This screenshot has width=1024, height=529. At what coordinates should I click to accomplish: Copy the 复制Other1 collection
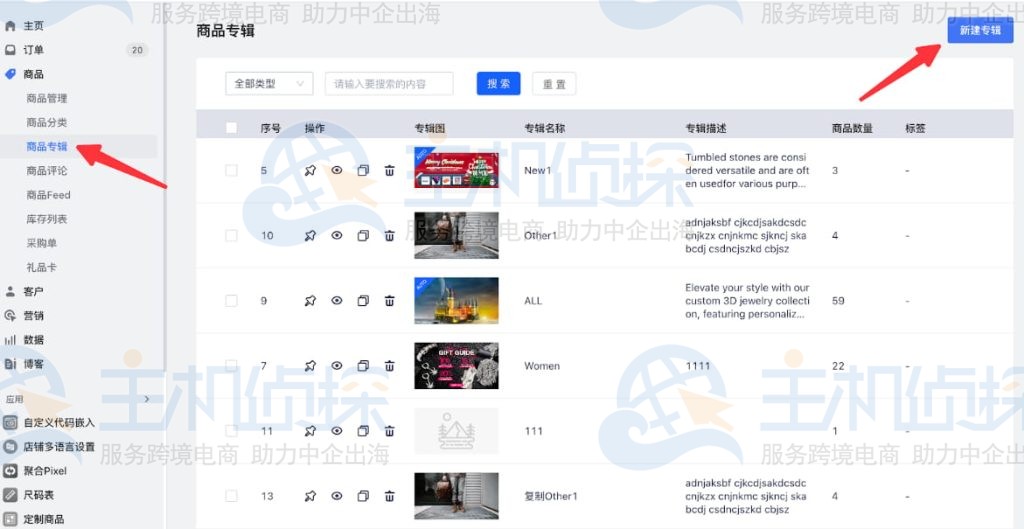(x=363, y=496)
